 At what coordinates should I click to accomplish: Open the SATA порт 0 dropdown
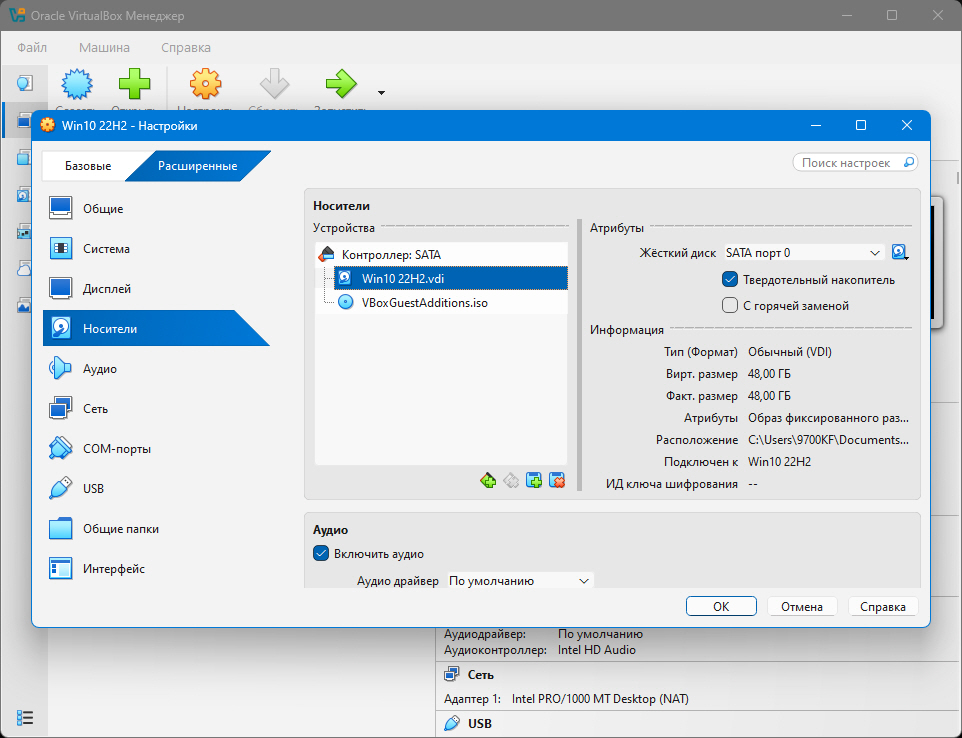click(x=804, y=253)
